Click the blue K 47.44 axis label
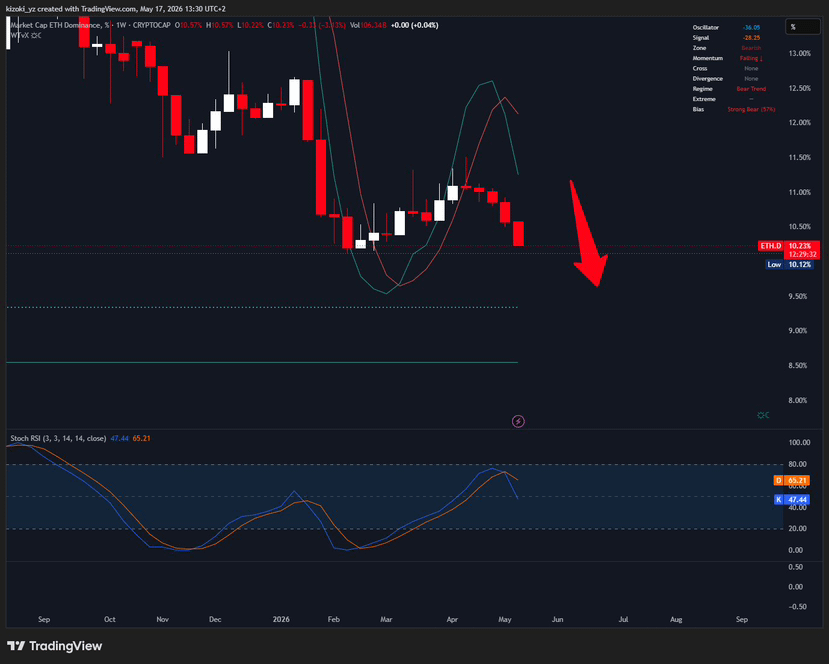 tap(791, 500)
